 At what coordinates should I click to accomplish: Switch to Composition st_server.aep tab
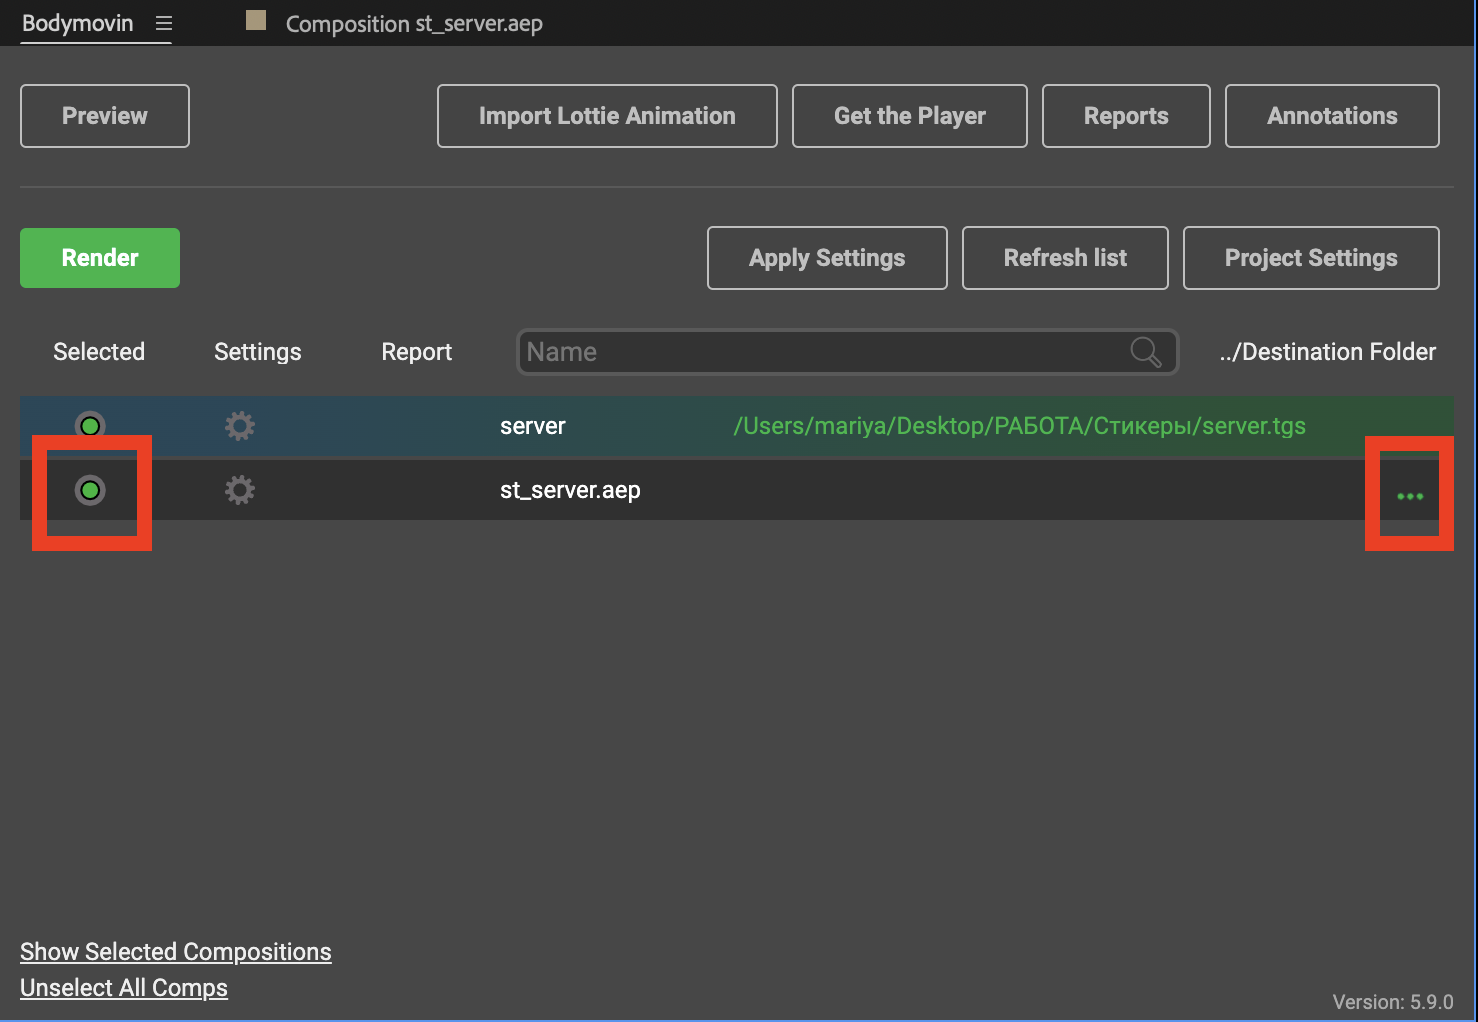coord(414,24)
